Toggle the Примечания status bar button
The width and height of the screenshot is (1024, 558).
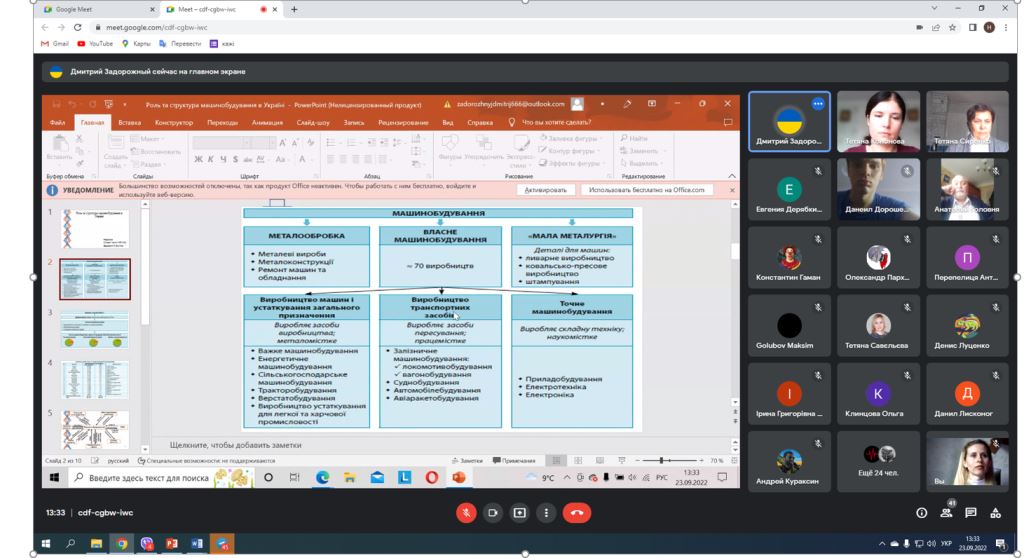coord(514,461)
